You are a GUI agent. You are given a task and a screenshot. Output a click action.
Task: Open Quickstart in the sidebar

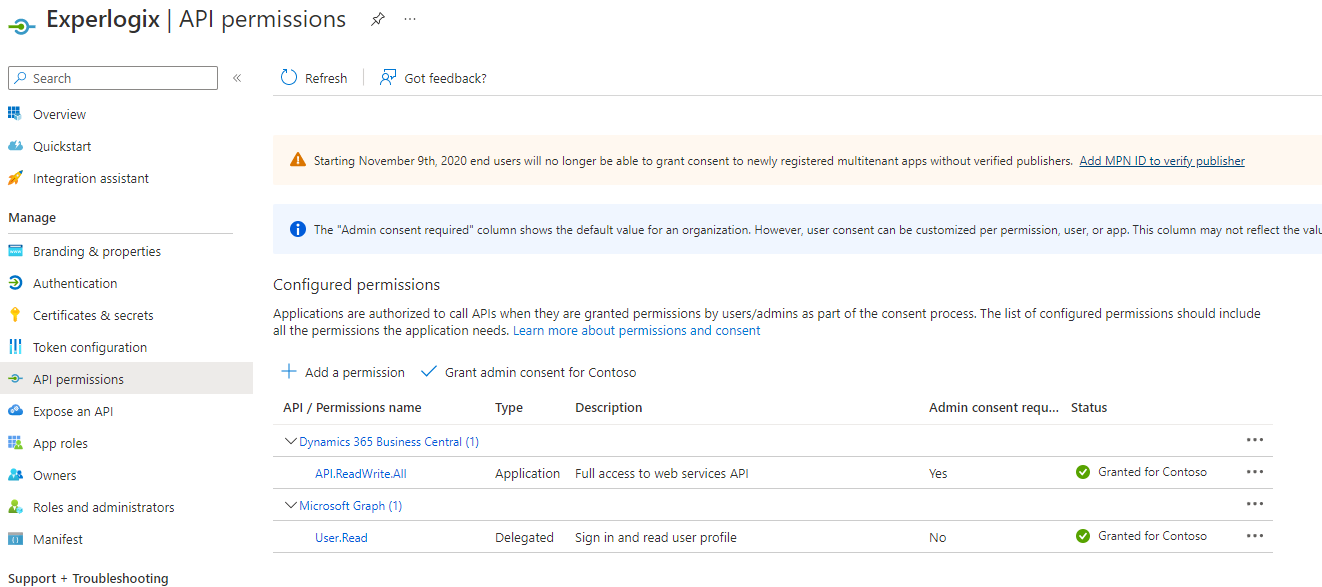(62, 146)
